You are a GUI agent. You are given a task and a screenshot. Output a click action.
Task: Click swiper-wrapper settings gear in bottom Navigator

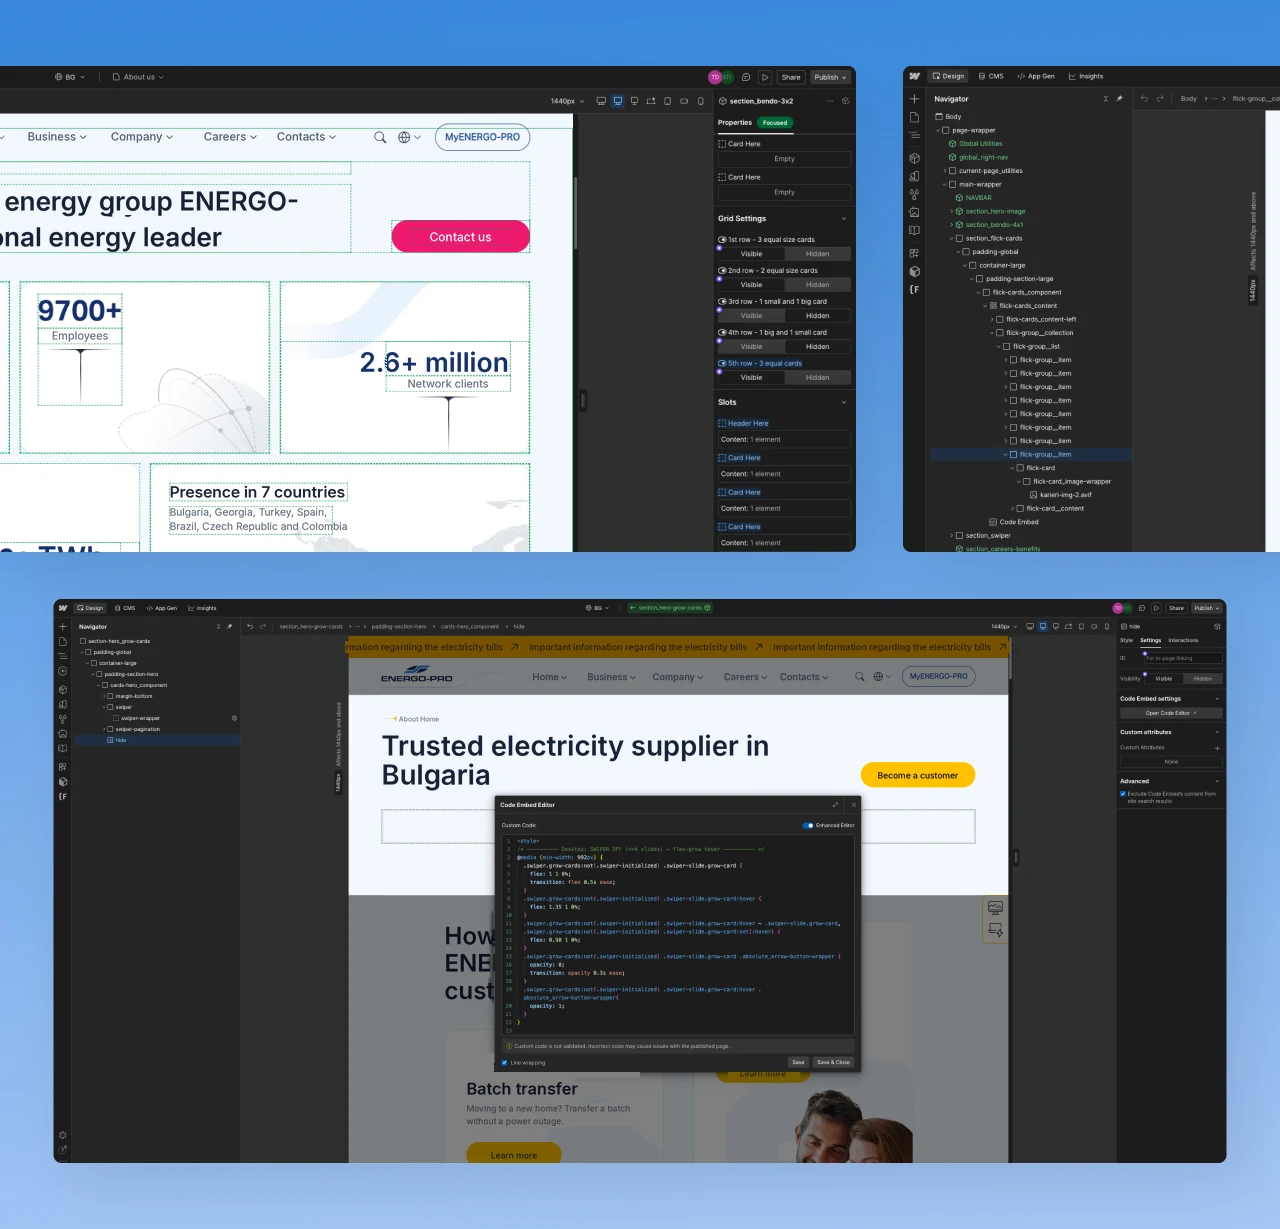tap(234, 718)
